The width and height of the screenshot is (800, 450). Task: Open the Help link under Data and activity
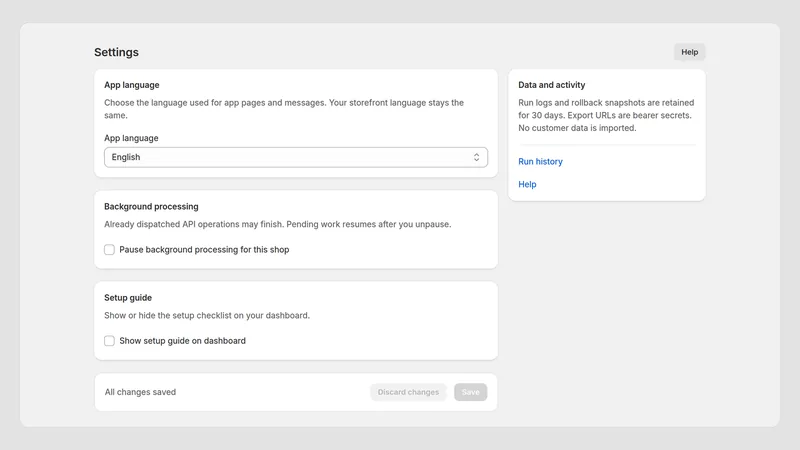(527, 184)
